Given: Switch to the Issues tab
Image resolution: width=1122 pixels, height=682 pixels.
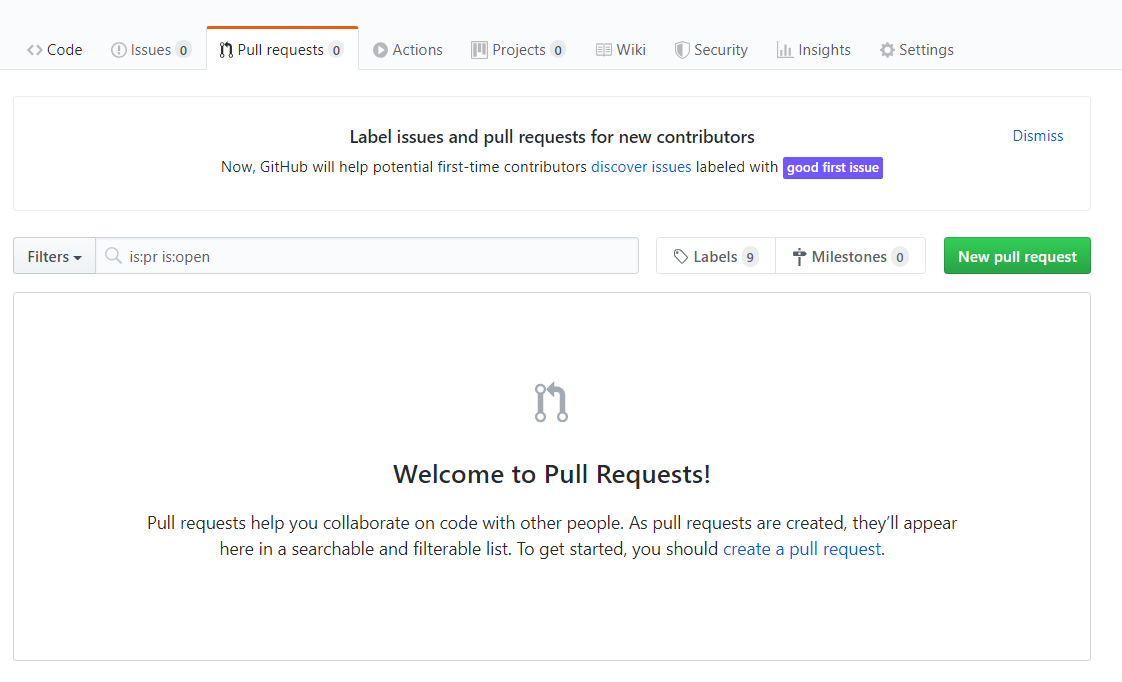Looking at the screenshot, I should coord(150,50).
